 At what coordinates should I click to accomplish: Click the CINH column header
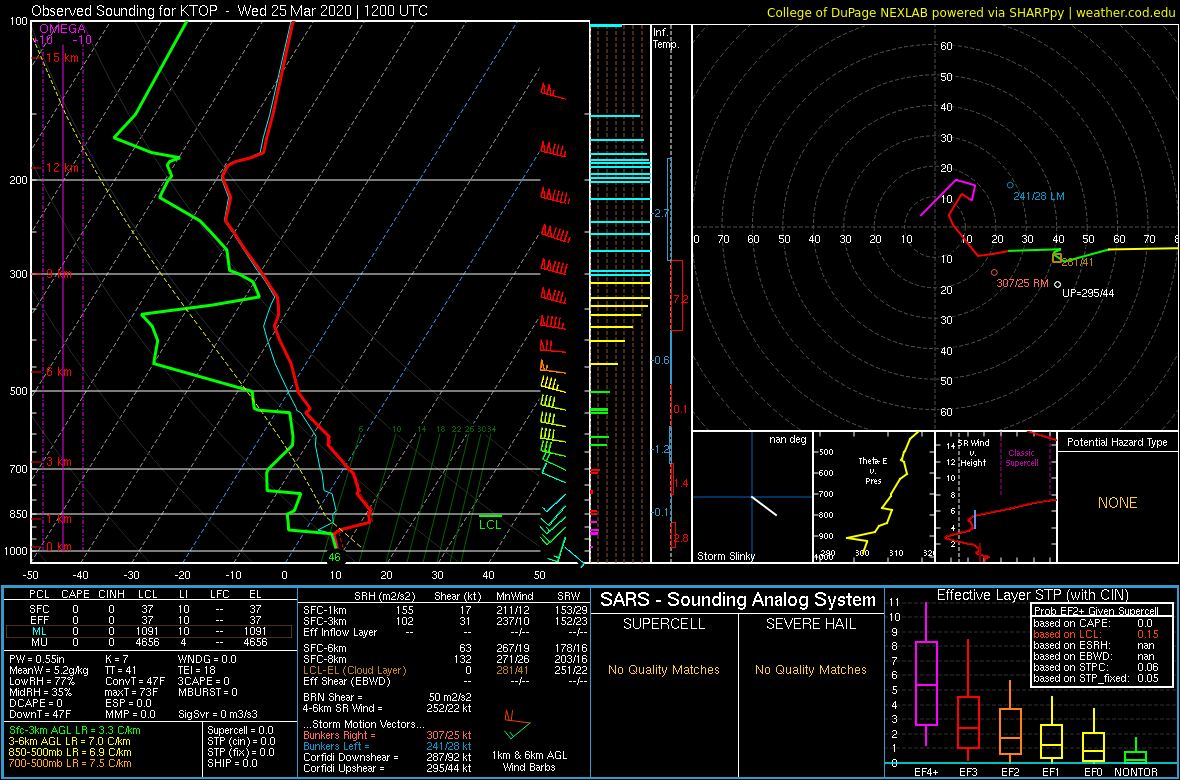click(113, 595)
